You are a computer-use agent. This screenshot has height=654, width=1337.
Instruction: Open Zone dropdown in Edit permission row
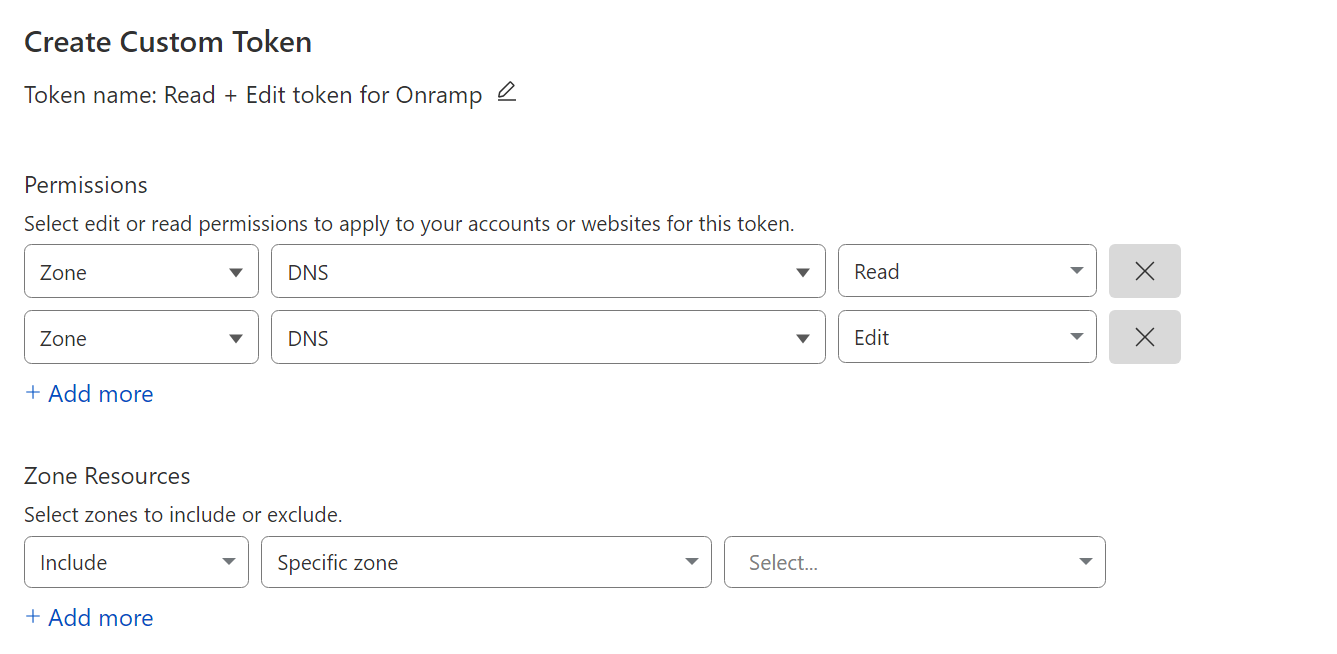[x=141, y=337]
